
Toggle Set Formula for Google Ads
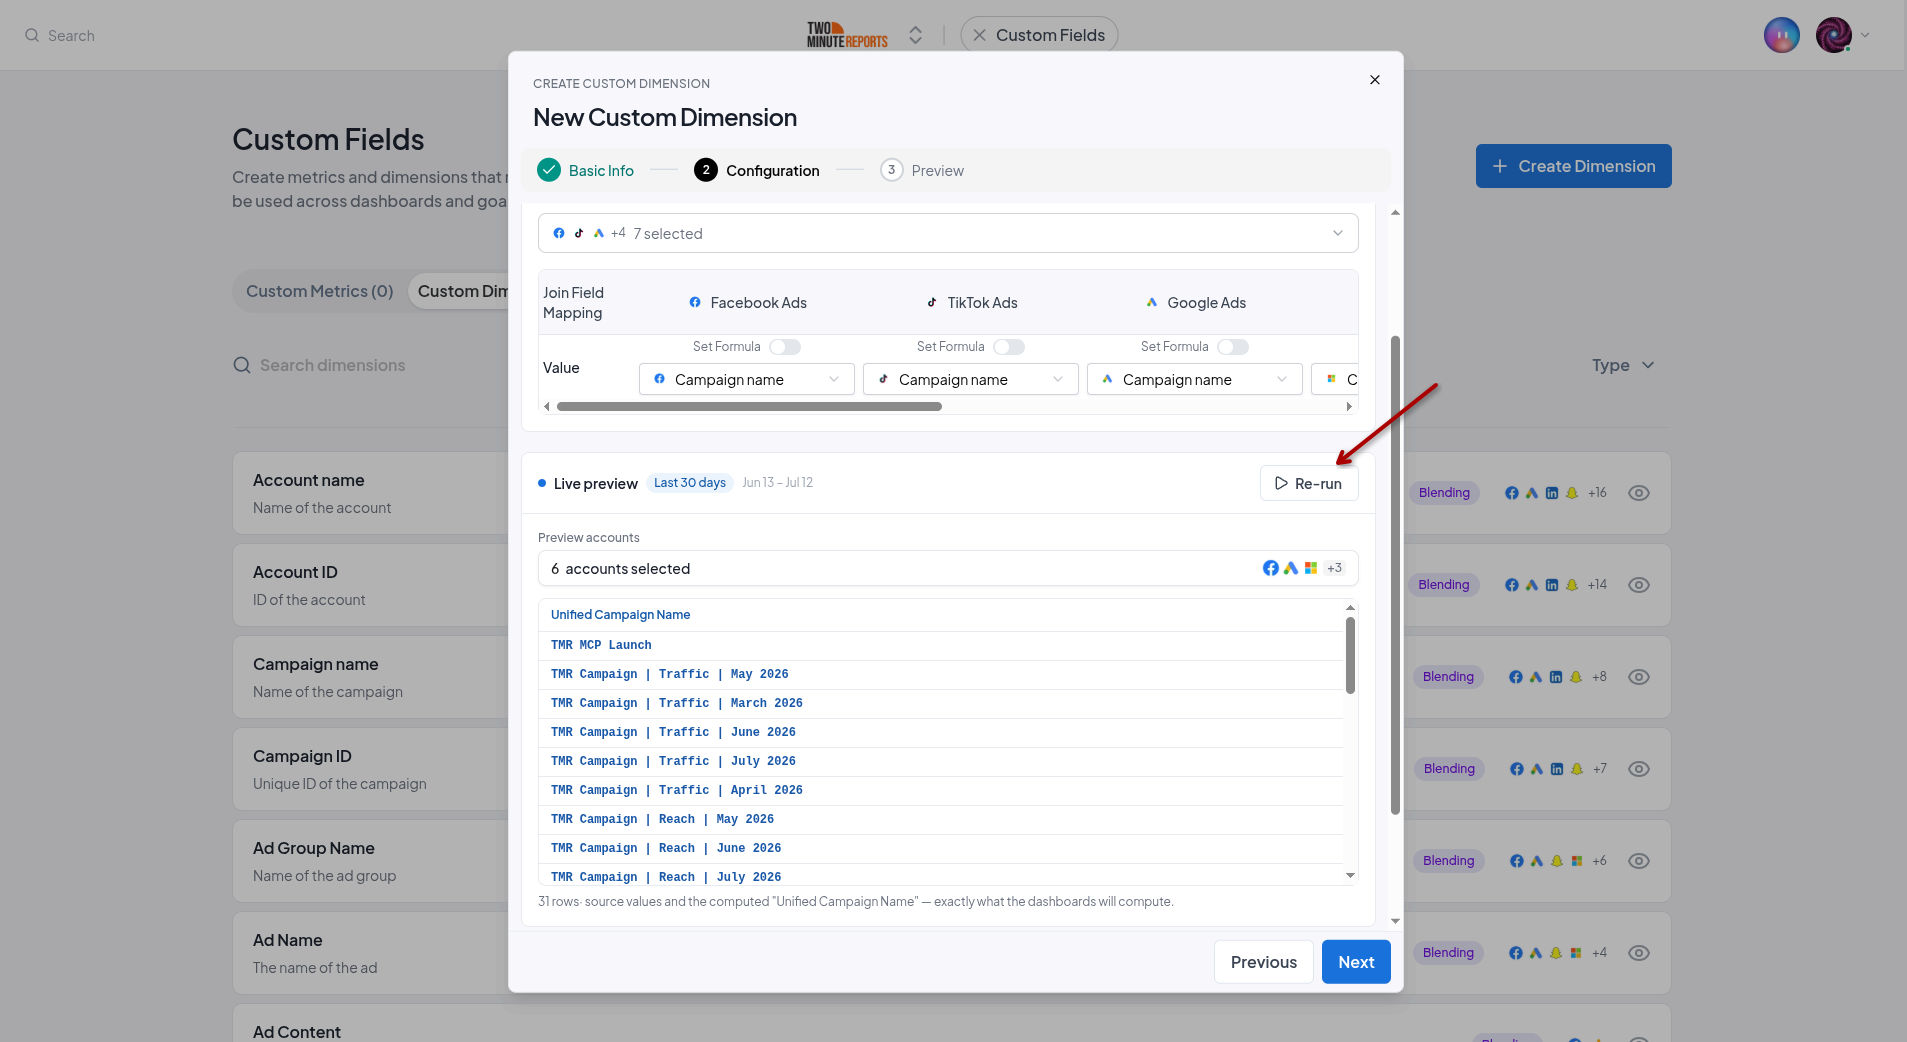tap(1233, 347)
